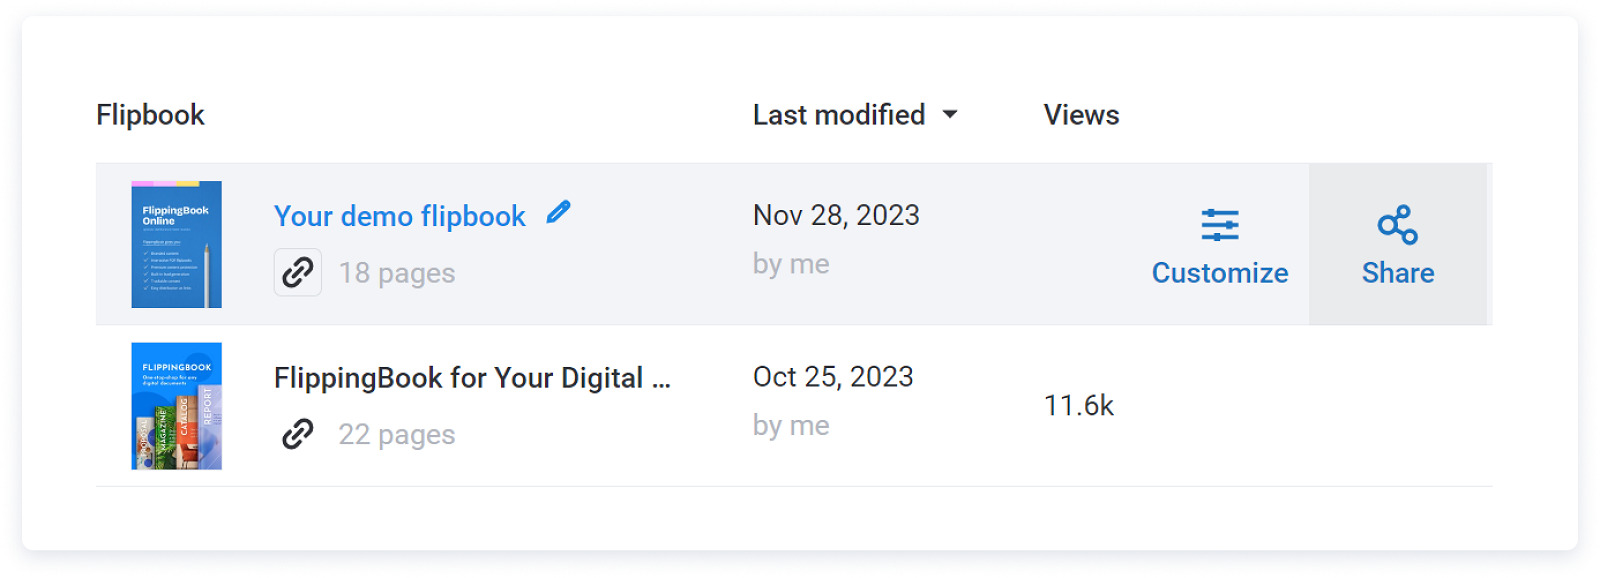Select the FlippingBook digital documents thumbnail

pos(176,405)
